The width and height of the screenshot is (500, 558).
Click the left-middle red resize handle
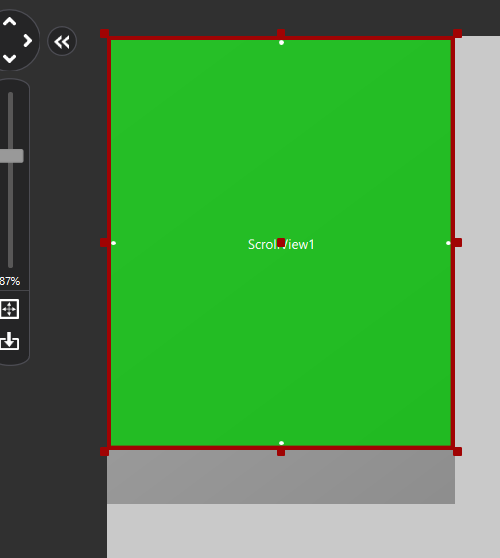(105, 243)
